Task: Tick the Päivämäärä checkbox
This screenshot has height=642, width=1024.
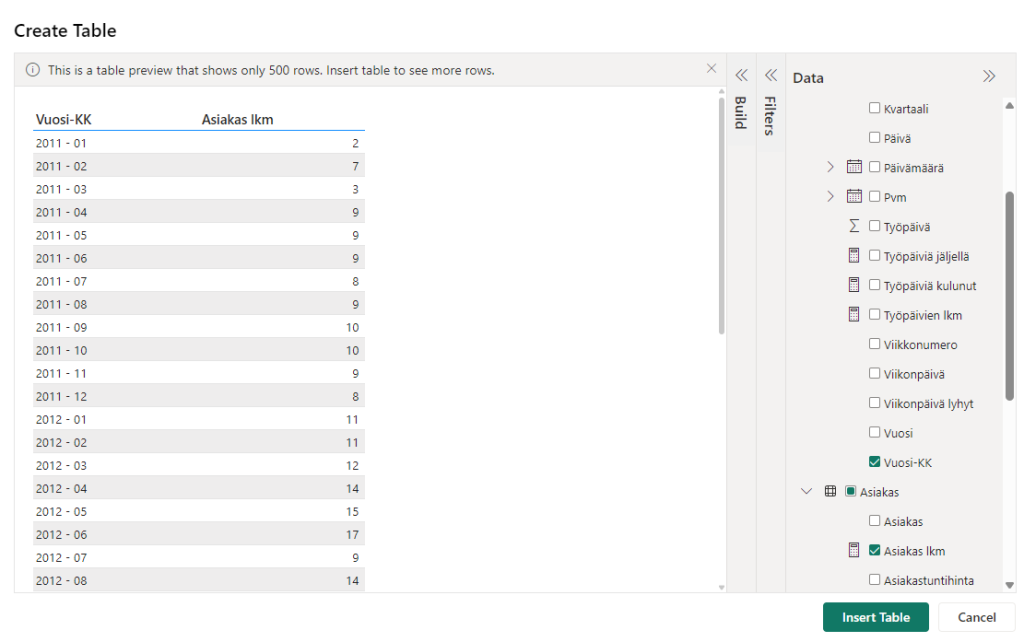Action: (x=874, y=167)
